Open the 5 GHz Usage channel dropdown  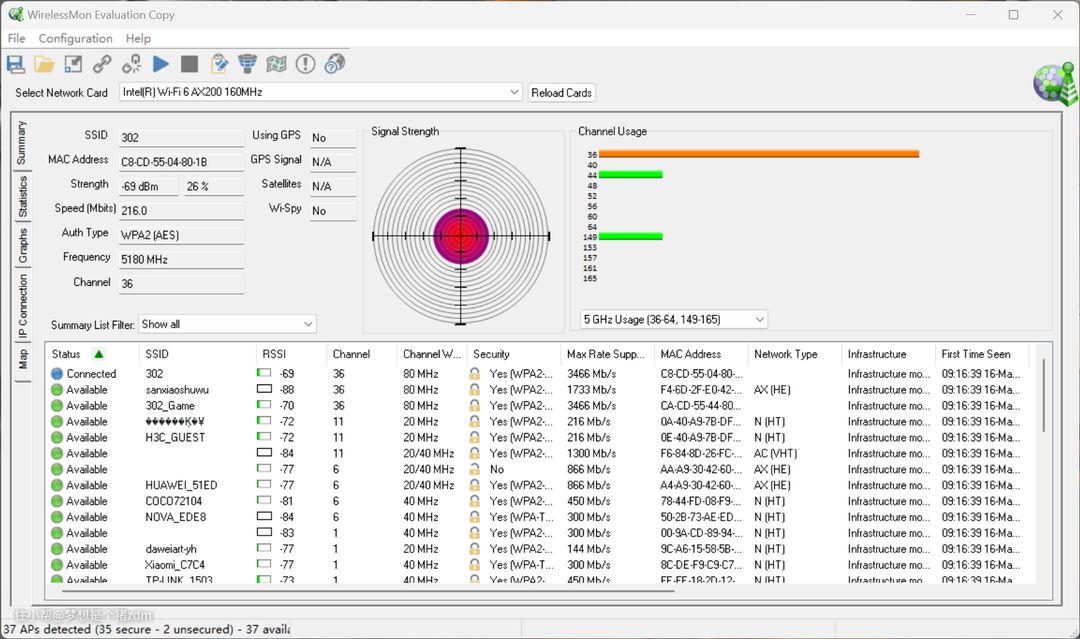point(759,319)
